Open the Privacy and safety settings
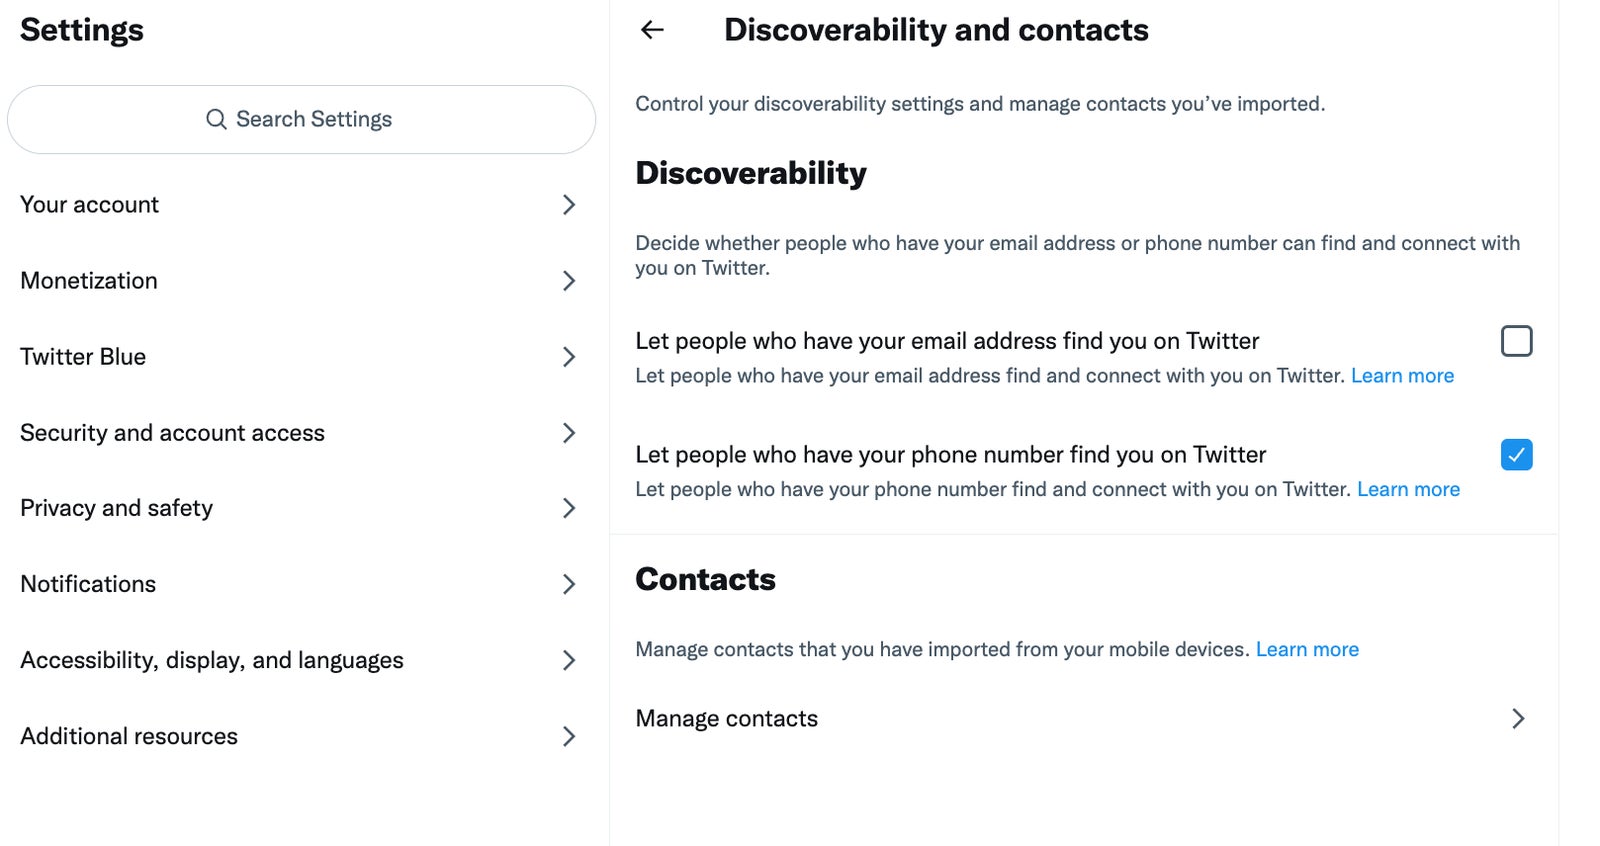This screenshot has height=846, width=1600. [x=116, y=508]
